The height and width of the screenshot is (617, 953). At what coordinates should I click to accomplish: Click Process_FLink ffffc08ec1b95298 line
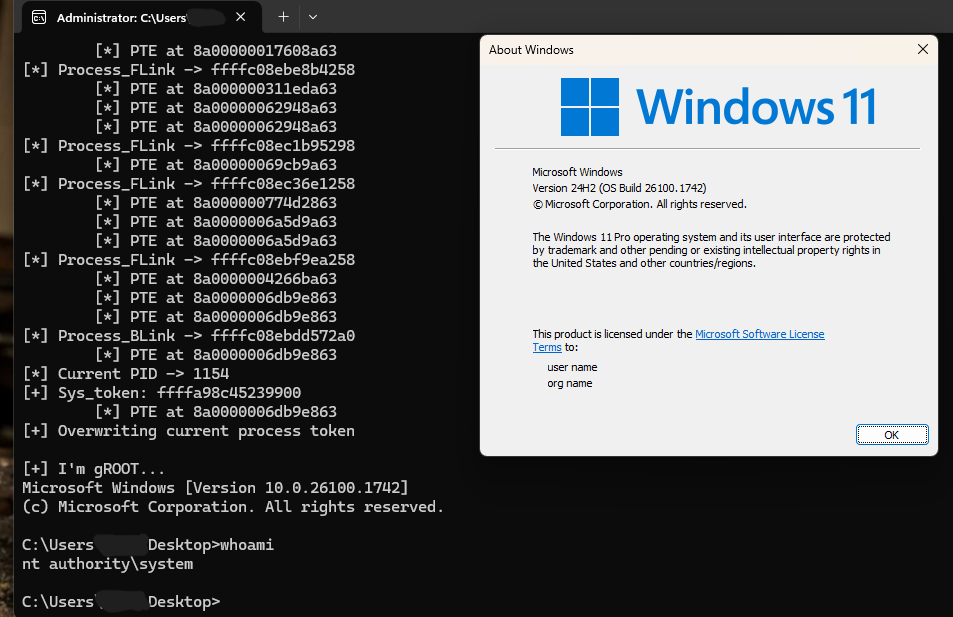188,145
